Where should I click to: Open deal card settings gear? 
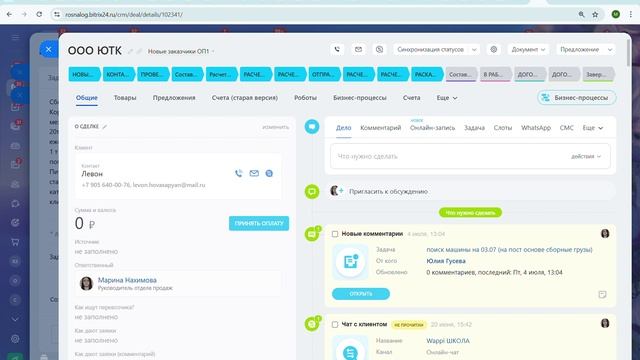point(493,49)
